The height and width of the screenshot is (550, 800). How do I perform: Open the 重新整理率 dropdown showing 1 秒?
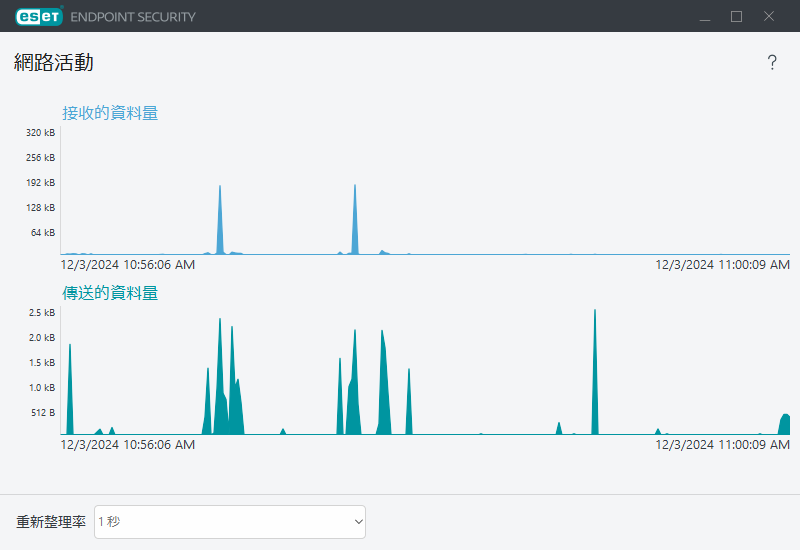[x=229, y=521]
